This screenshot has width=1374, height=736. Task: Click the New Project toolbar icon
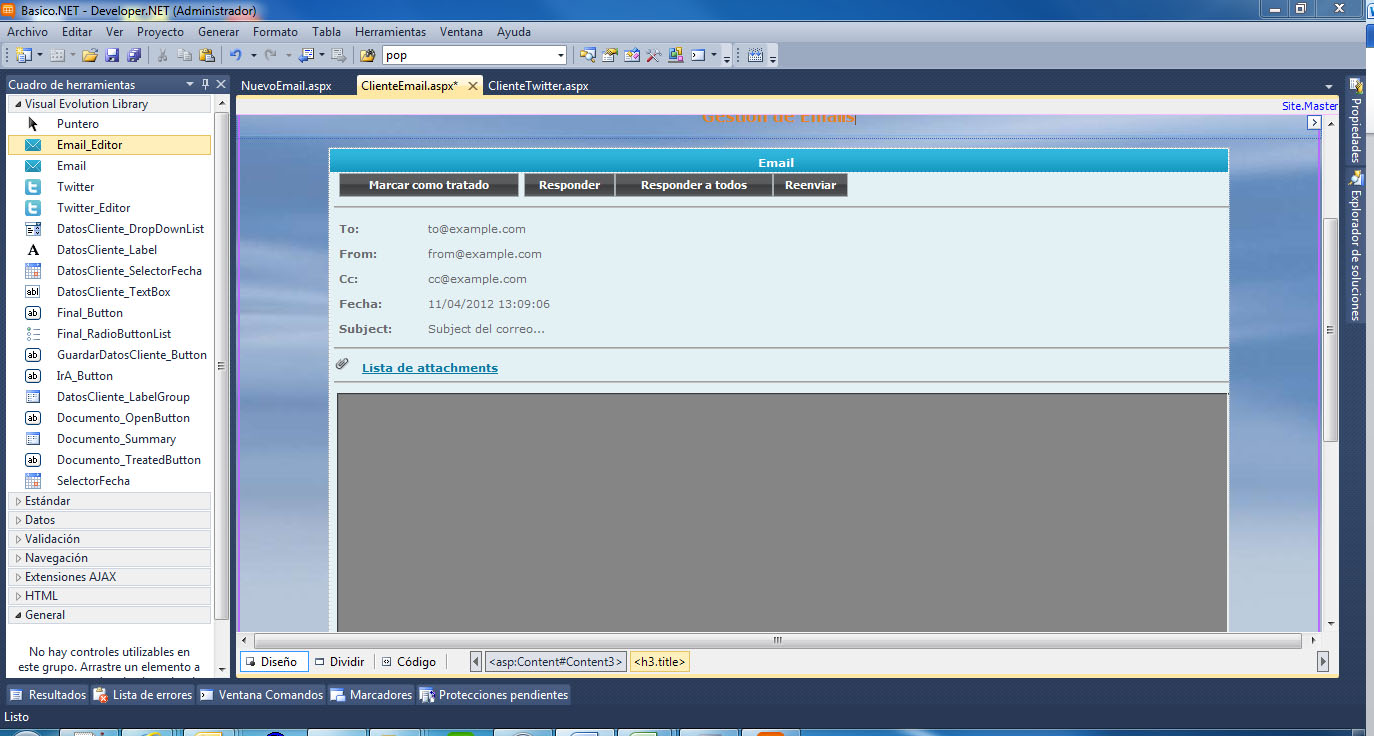click(23, 56)
